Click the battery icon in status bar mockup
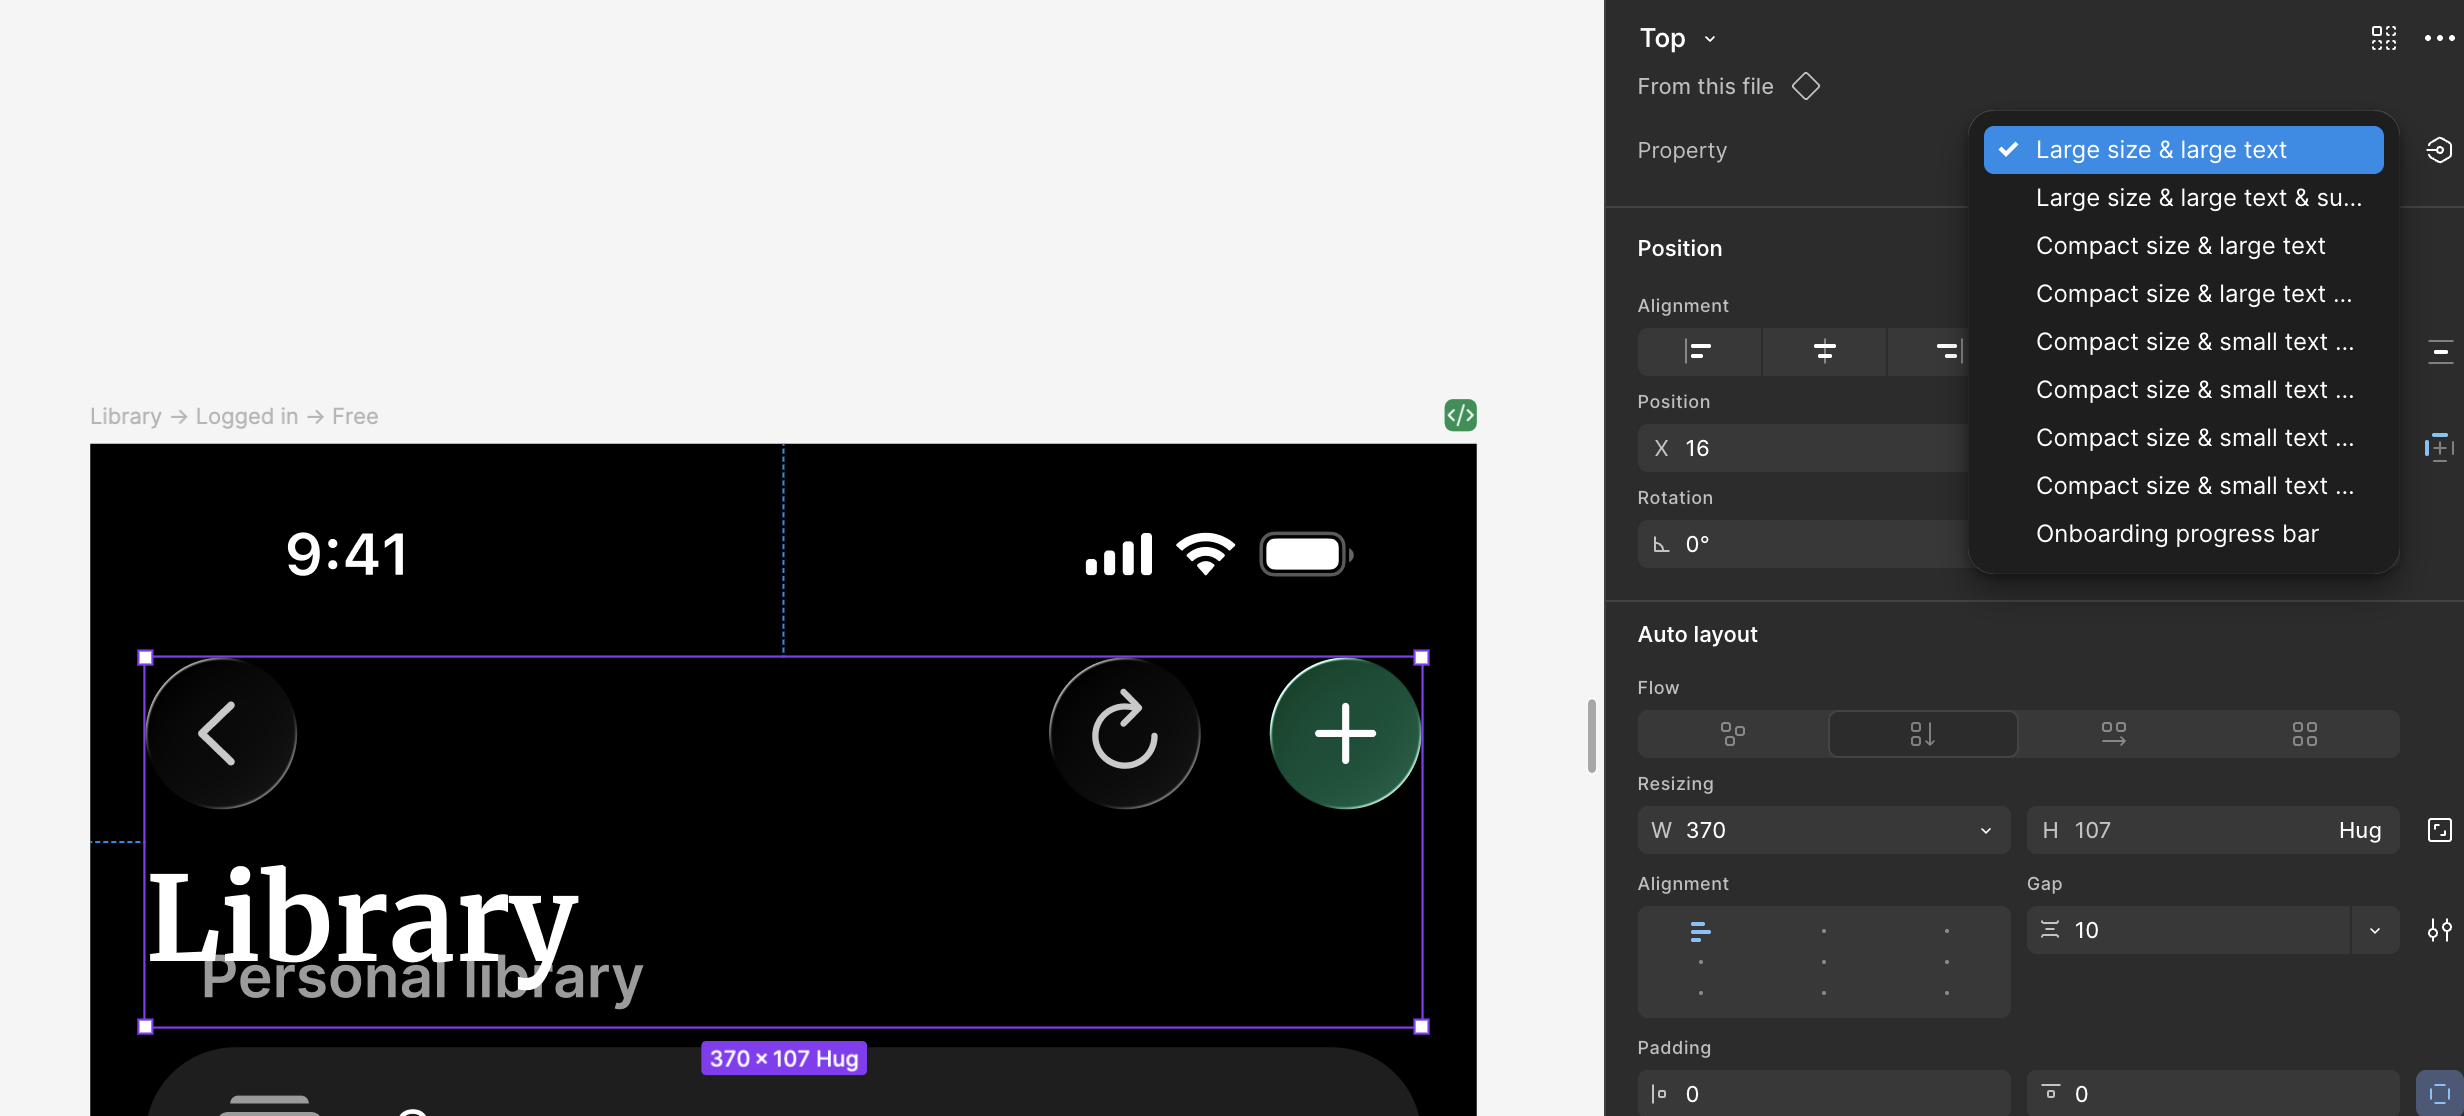 point(1307,554)
